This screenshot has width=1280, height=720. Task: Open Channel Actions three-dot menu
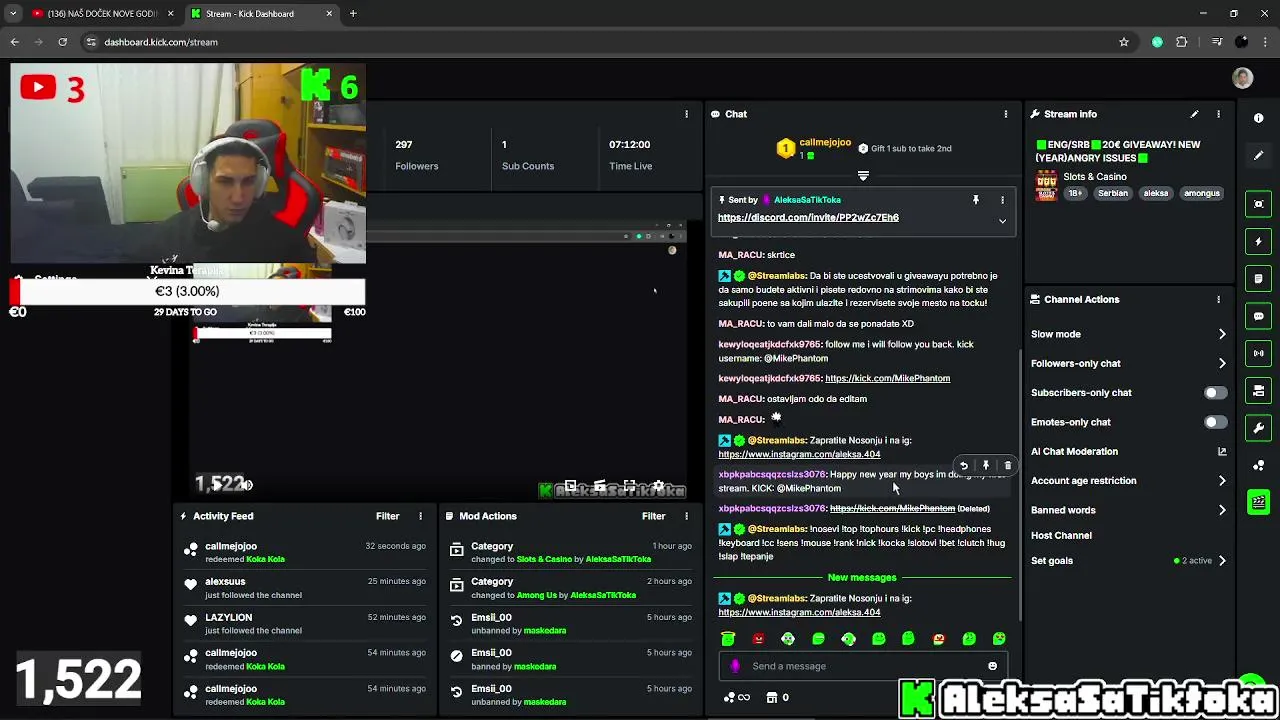(1218, 299)
